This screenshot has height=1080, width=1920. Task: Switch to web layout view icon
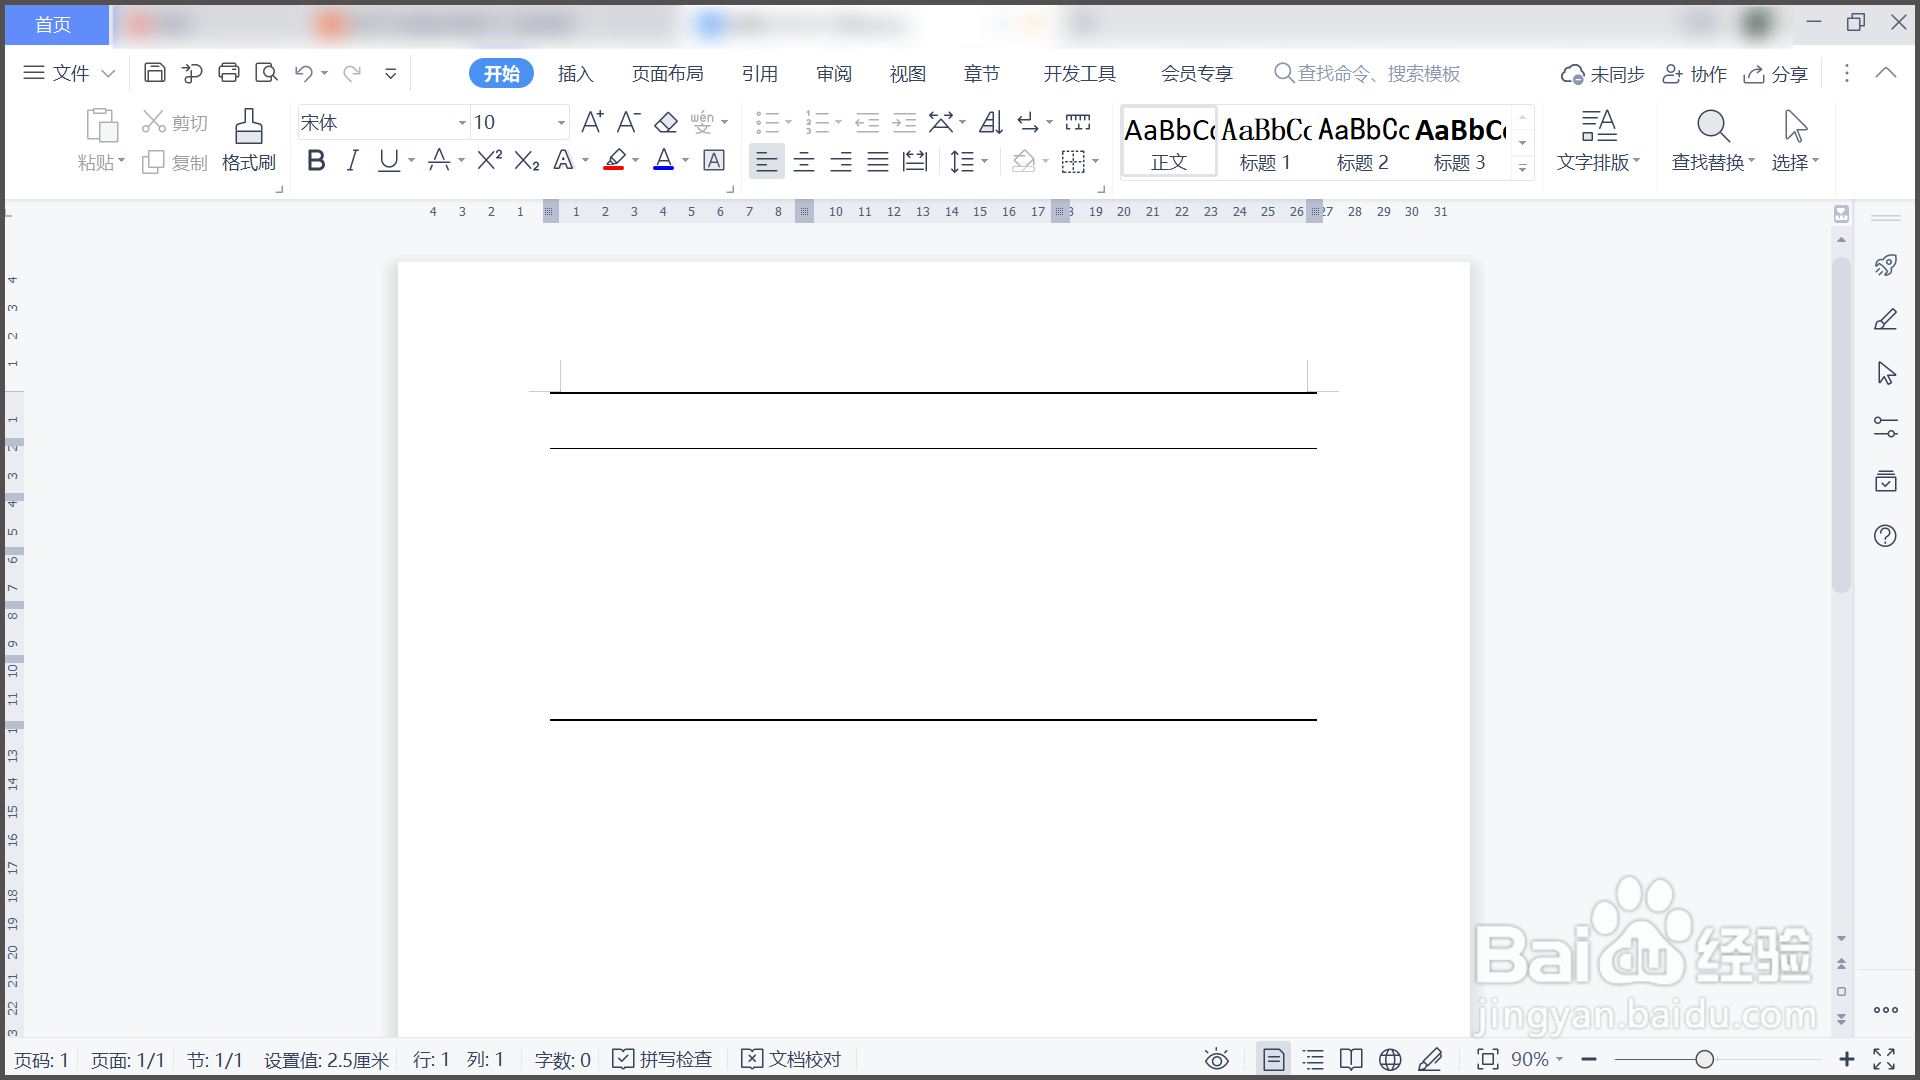(1390, 1060)
